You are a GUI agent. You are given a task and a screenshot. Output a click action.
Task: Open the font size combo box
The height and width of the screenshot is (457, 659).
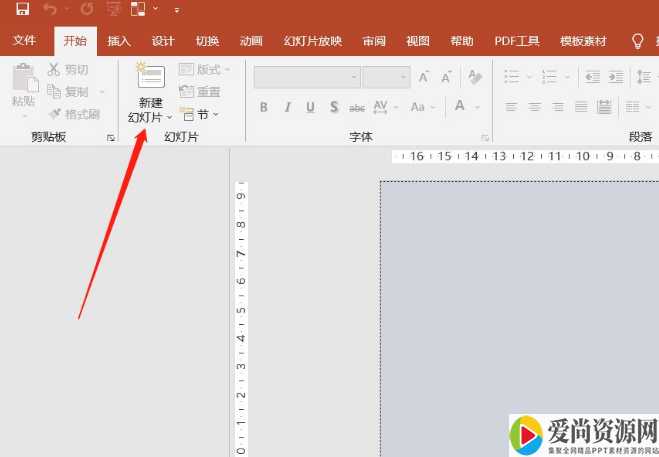(386, 77)
